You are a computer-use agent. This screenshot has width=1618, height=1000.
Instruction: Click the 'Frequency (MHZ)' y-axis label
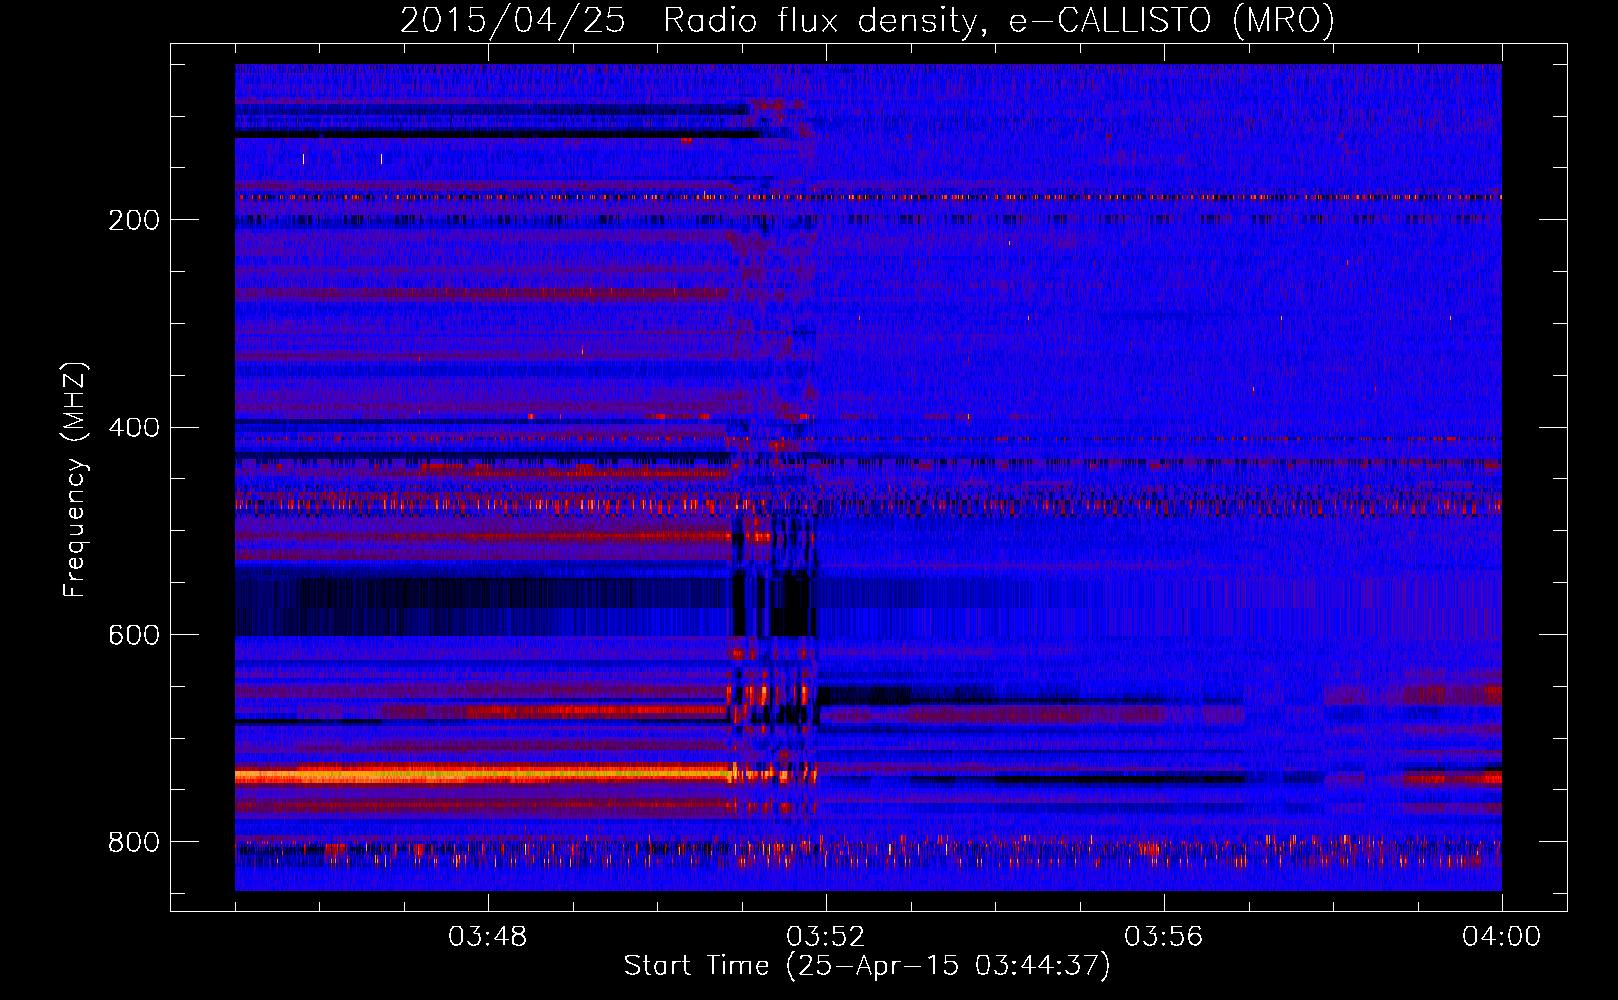(x=74, y=480)
